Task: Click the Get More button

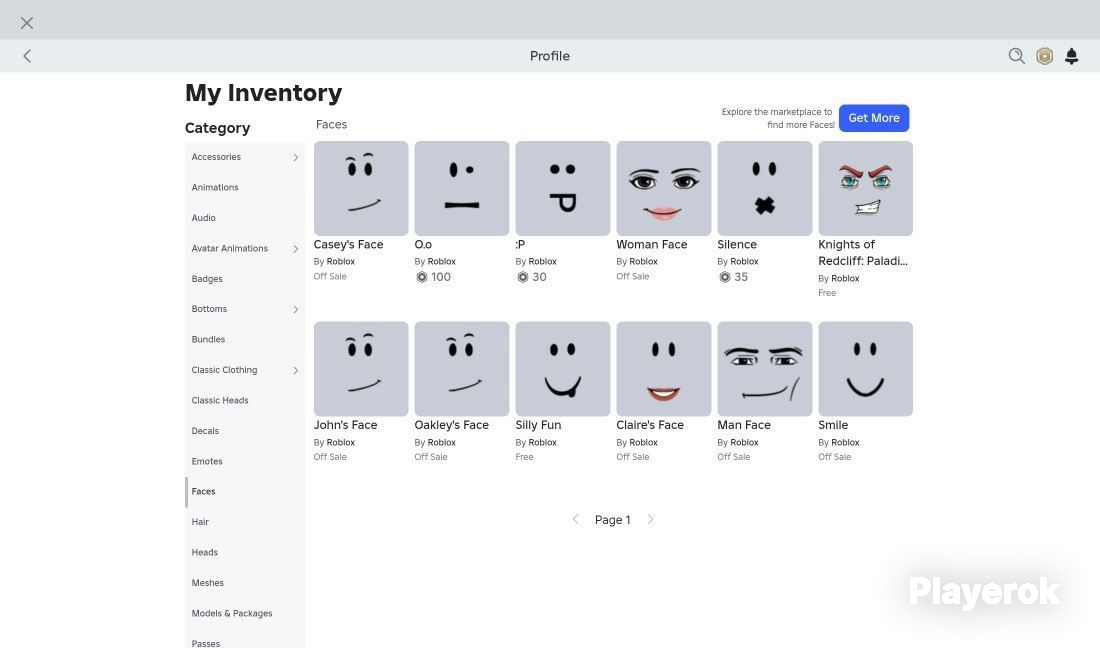Action: (873, 118)
